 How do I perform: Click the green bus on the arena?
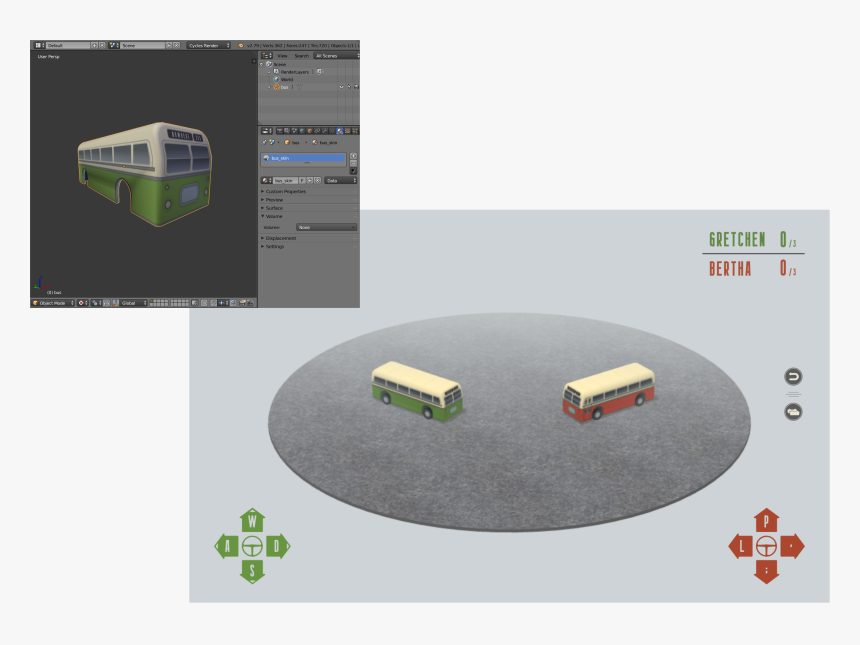[x=417, y=390]
